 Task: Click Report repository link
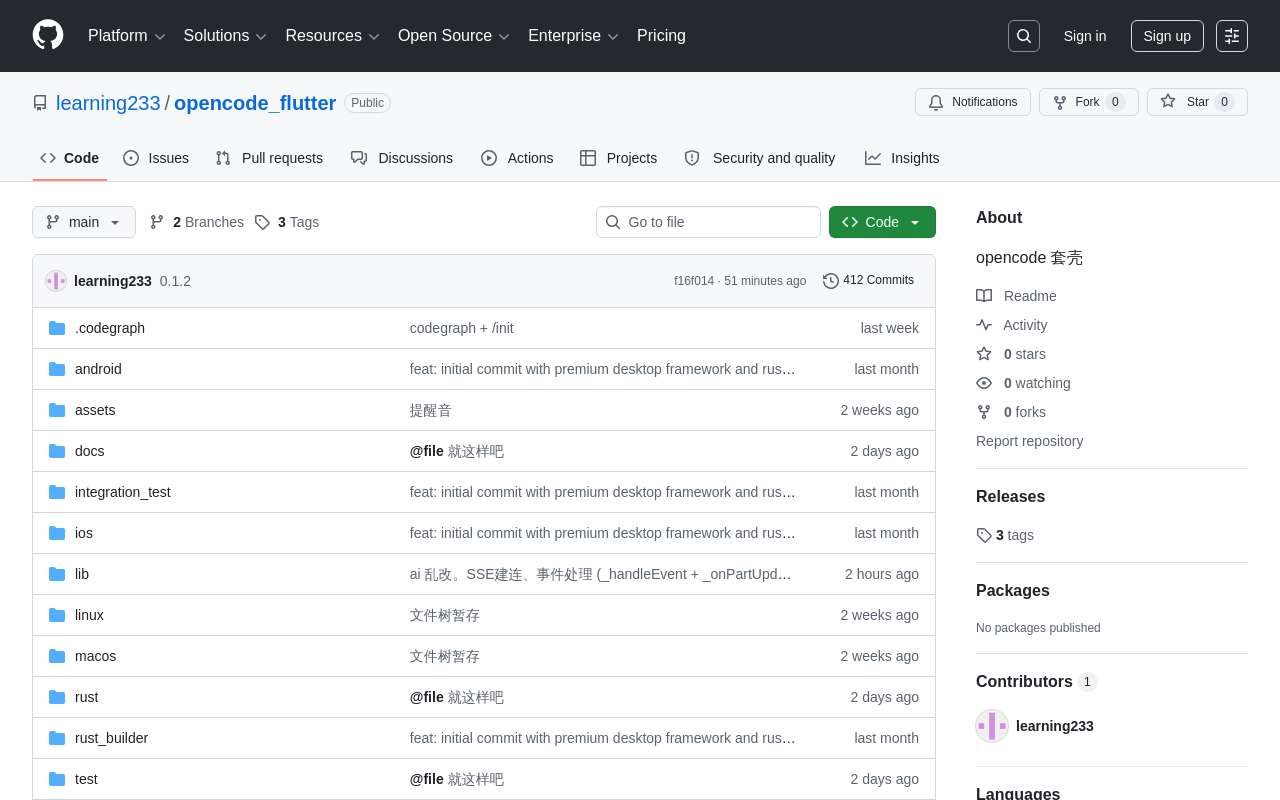click(1030, 441)
